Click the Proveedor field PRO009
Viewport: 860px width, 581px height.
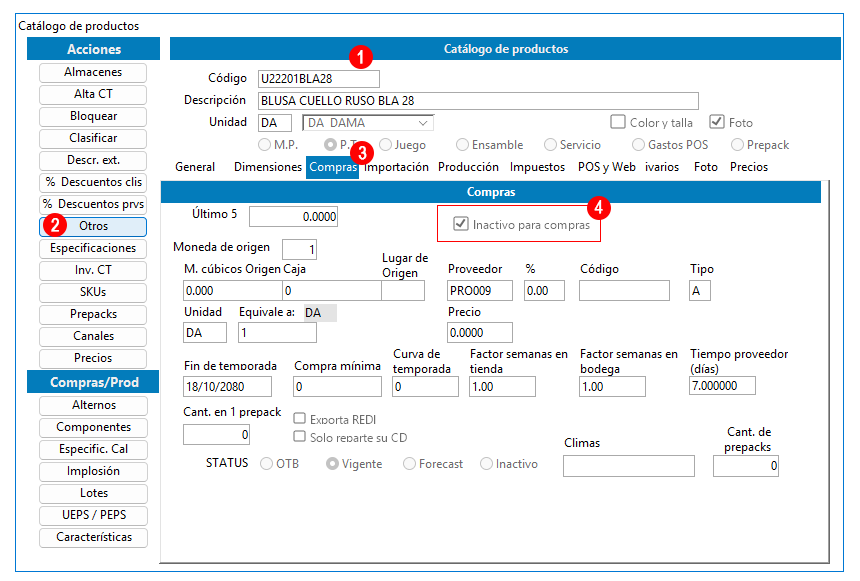coord(480,291)
